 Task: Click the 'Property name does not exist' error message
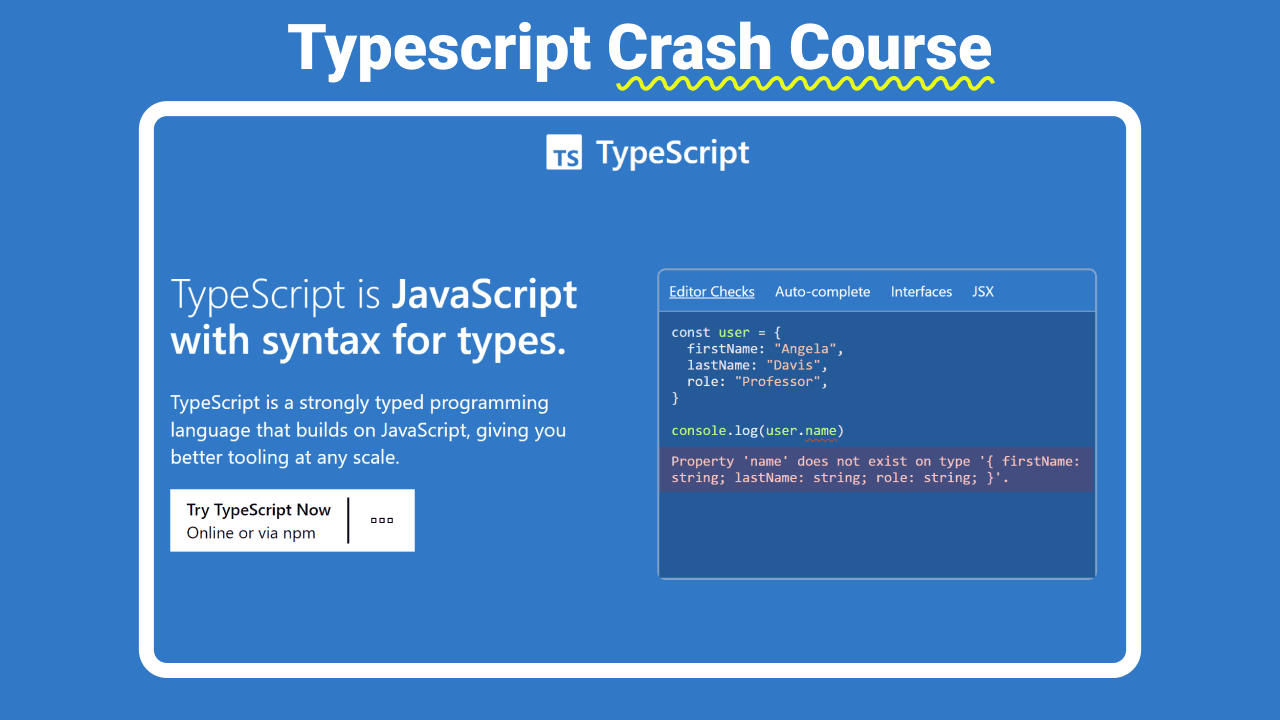875,469
